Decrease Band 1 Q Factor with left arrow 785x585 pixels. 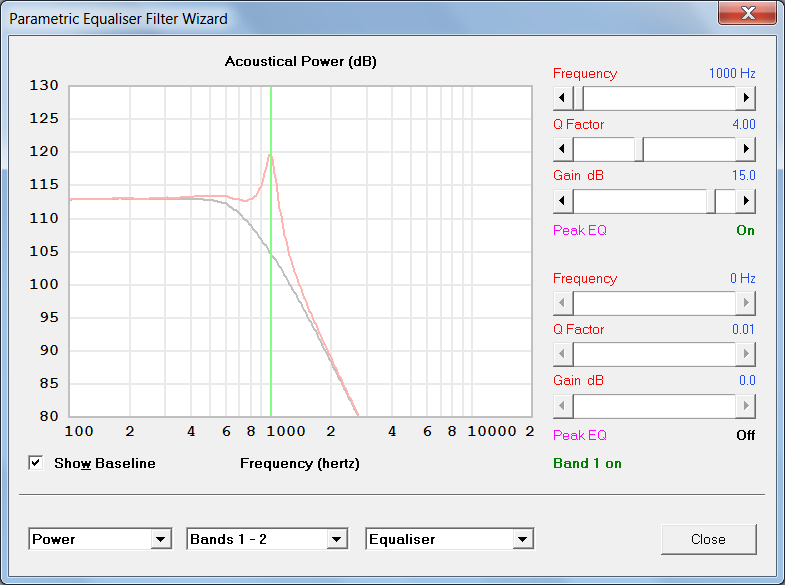[563, 149]
